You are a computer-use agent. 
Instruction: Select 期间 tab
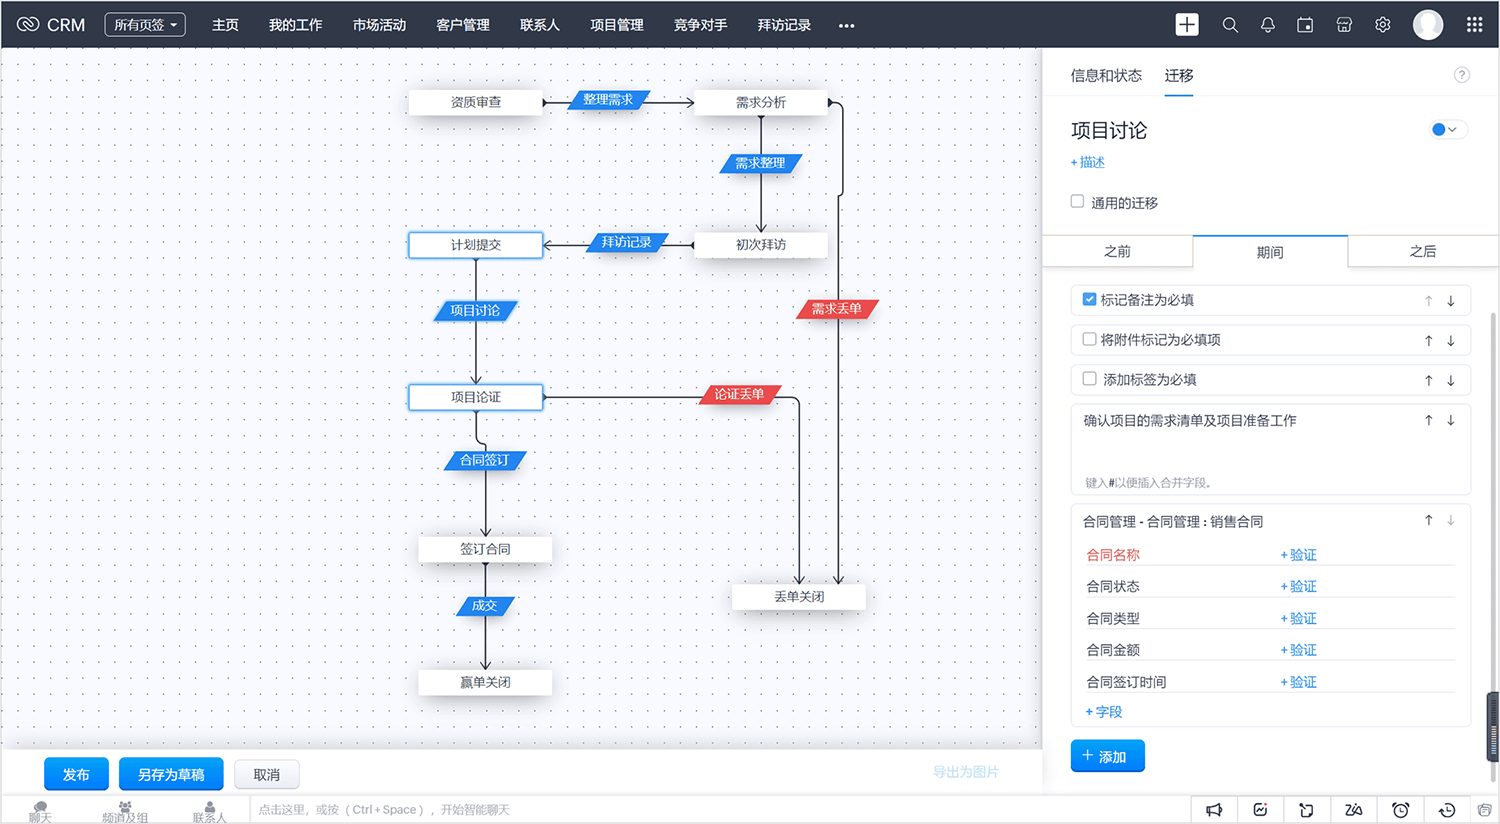tap(1270, 252)
